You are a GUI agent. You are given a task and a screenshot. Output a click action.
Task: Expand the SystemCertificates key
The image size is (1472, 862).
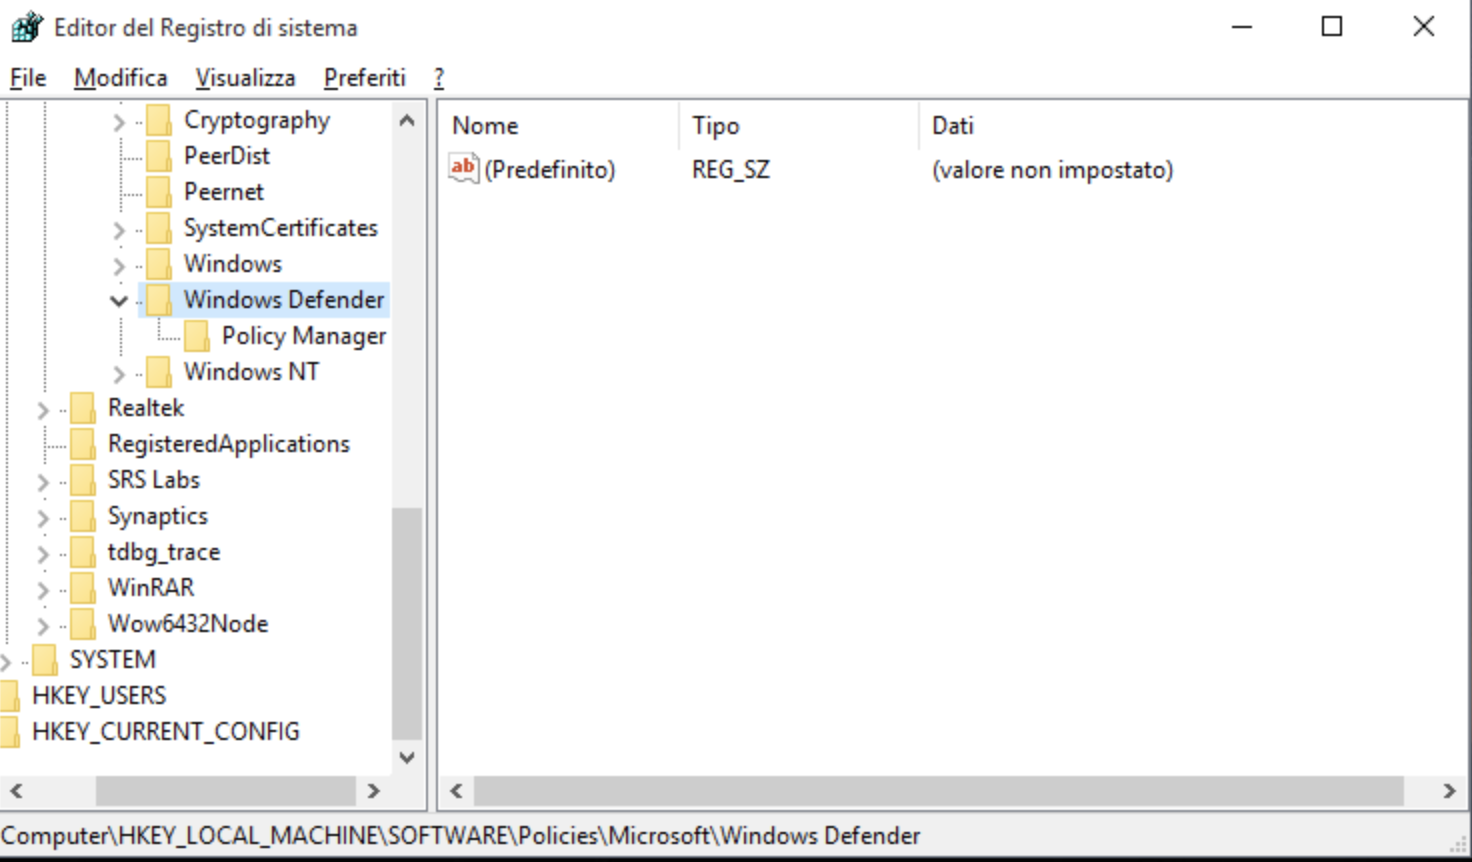pyautogui.click(x=119, y=230)
